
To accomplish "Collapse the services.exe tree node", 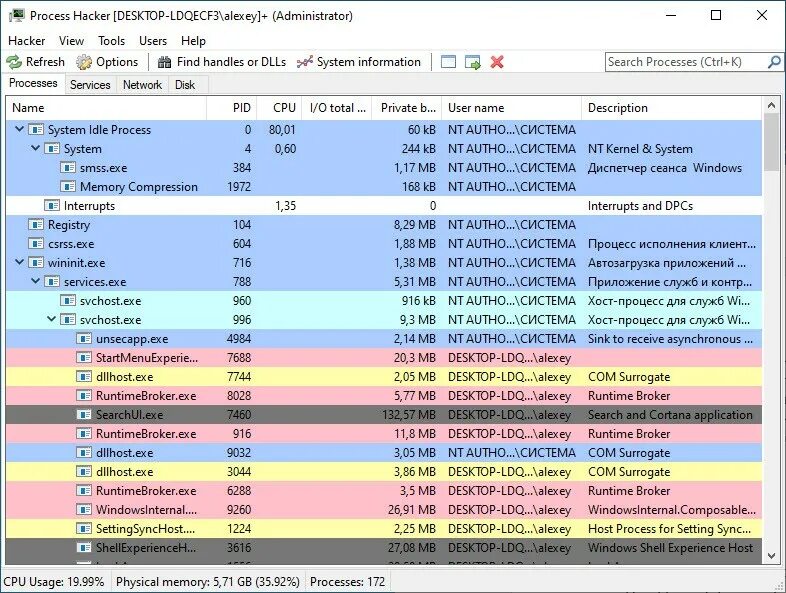I will pos(36,281).
